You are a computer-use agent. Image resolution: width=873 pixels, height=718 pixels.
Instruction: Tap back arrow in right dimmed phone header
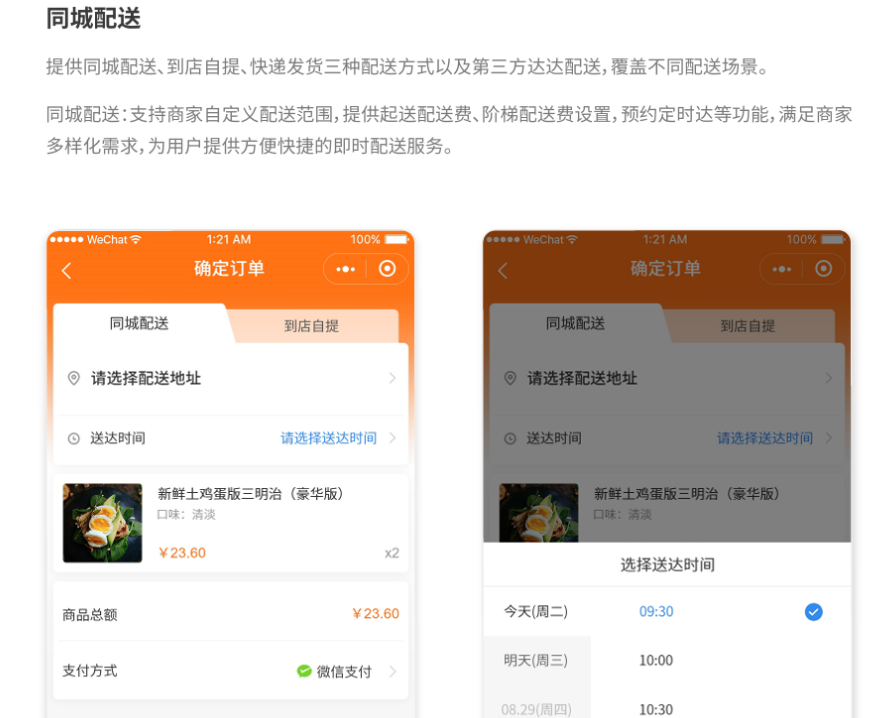(x=503, y=271)
